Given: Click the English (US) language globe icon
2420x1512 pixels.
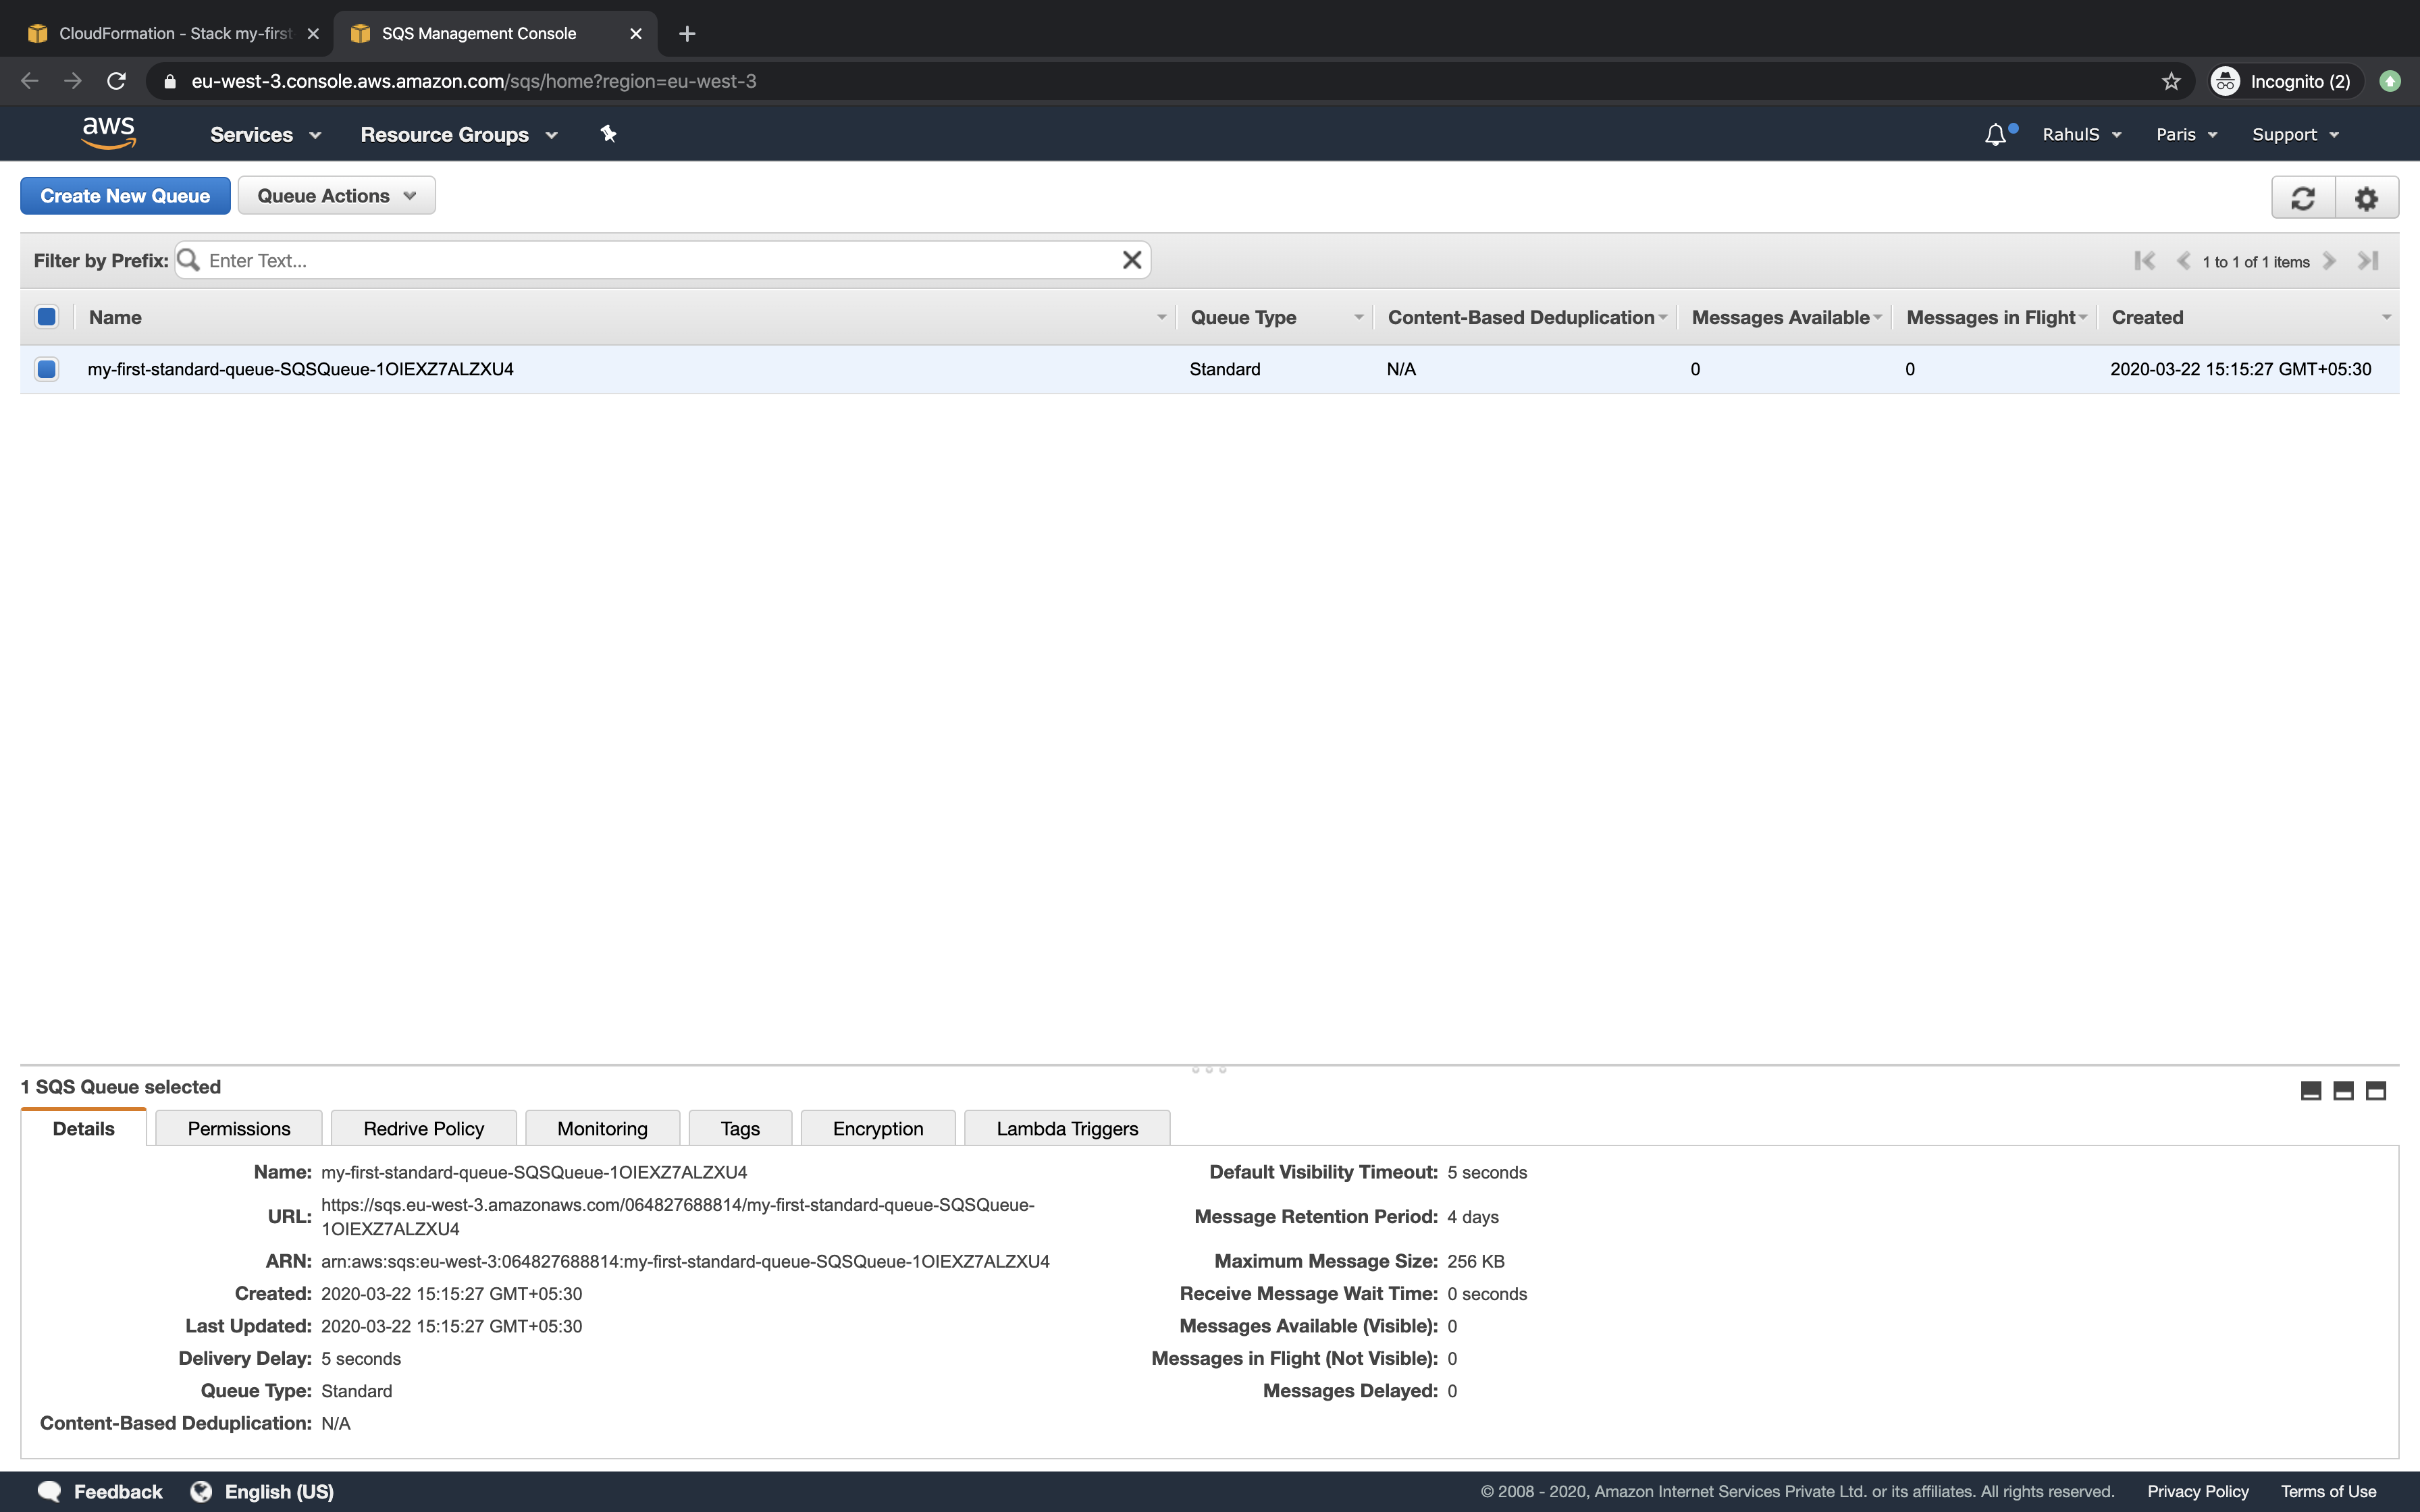Looking at the screenshot, I should pyautogui.click(x=202, y=1491).
